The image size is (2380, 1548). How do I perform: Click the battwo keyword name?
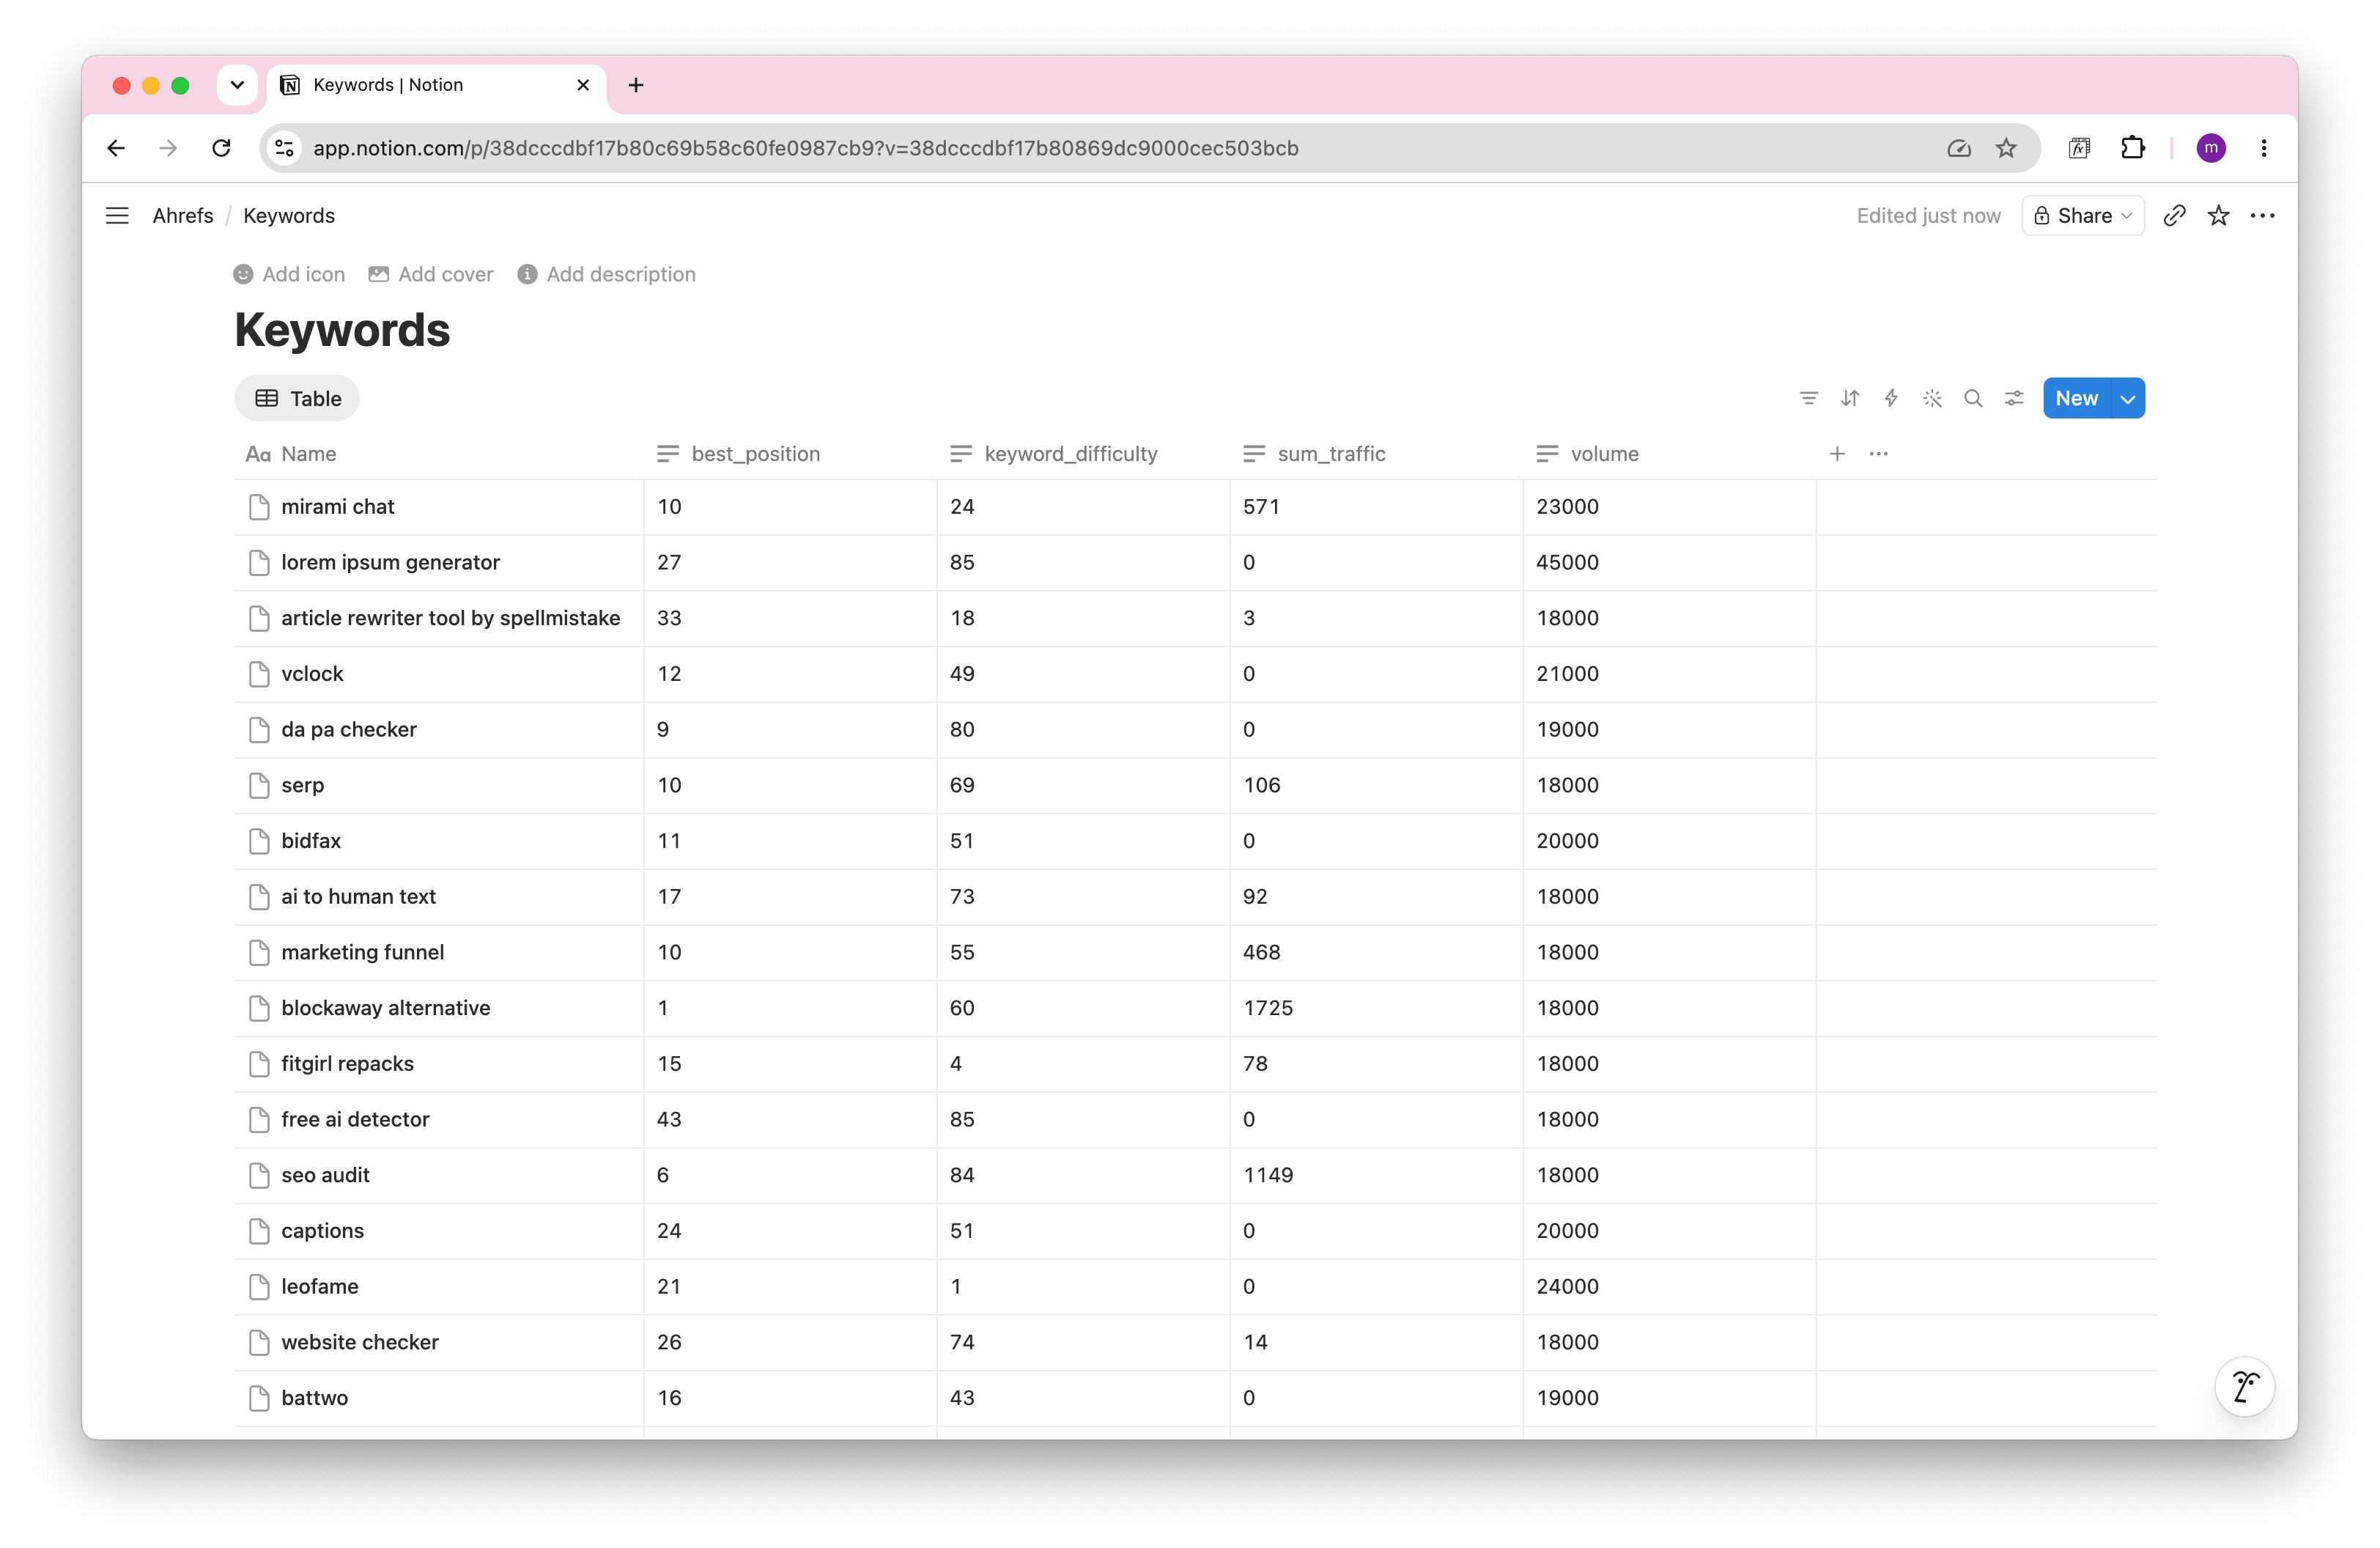314,1398
